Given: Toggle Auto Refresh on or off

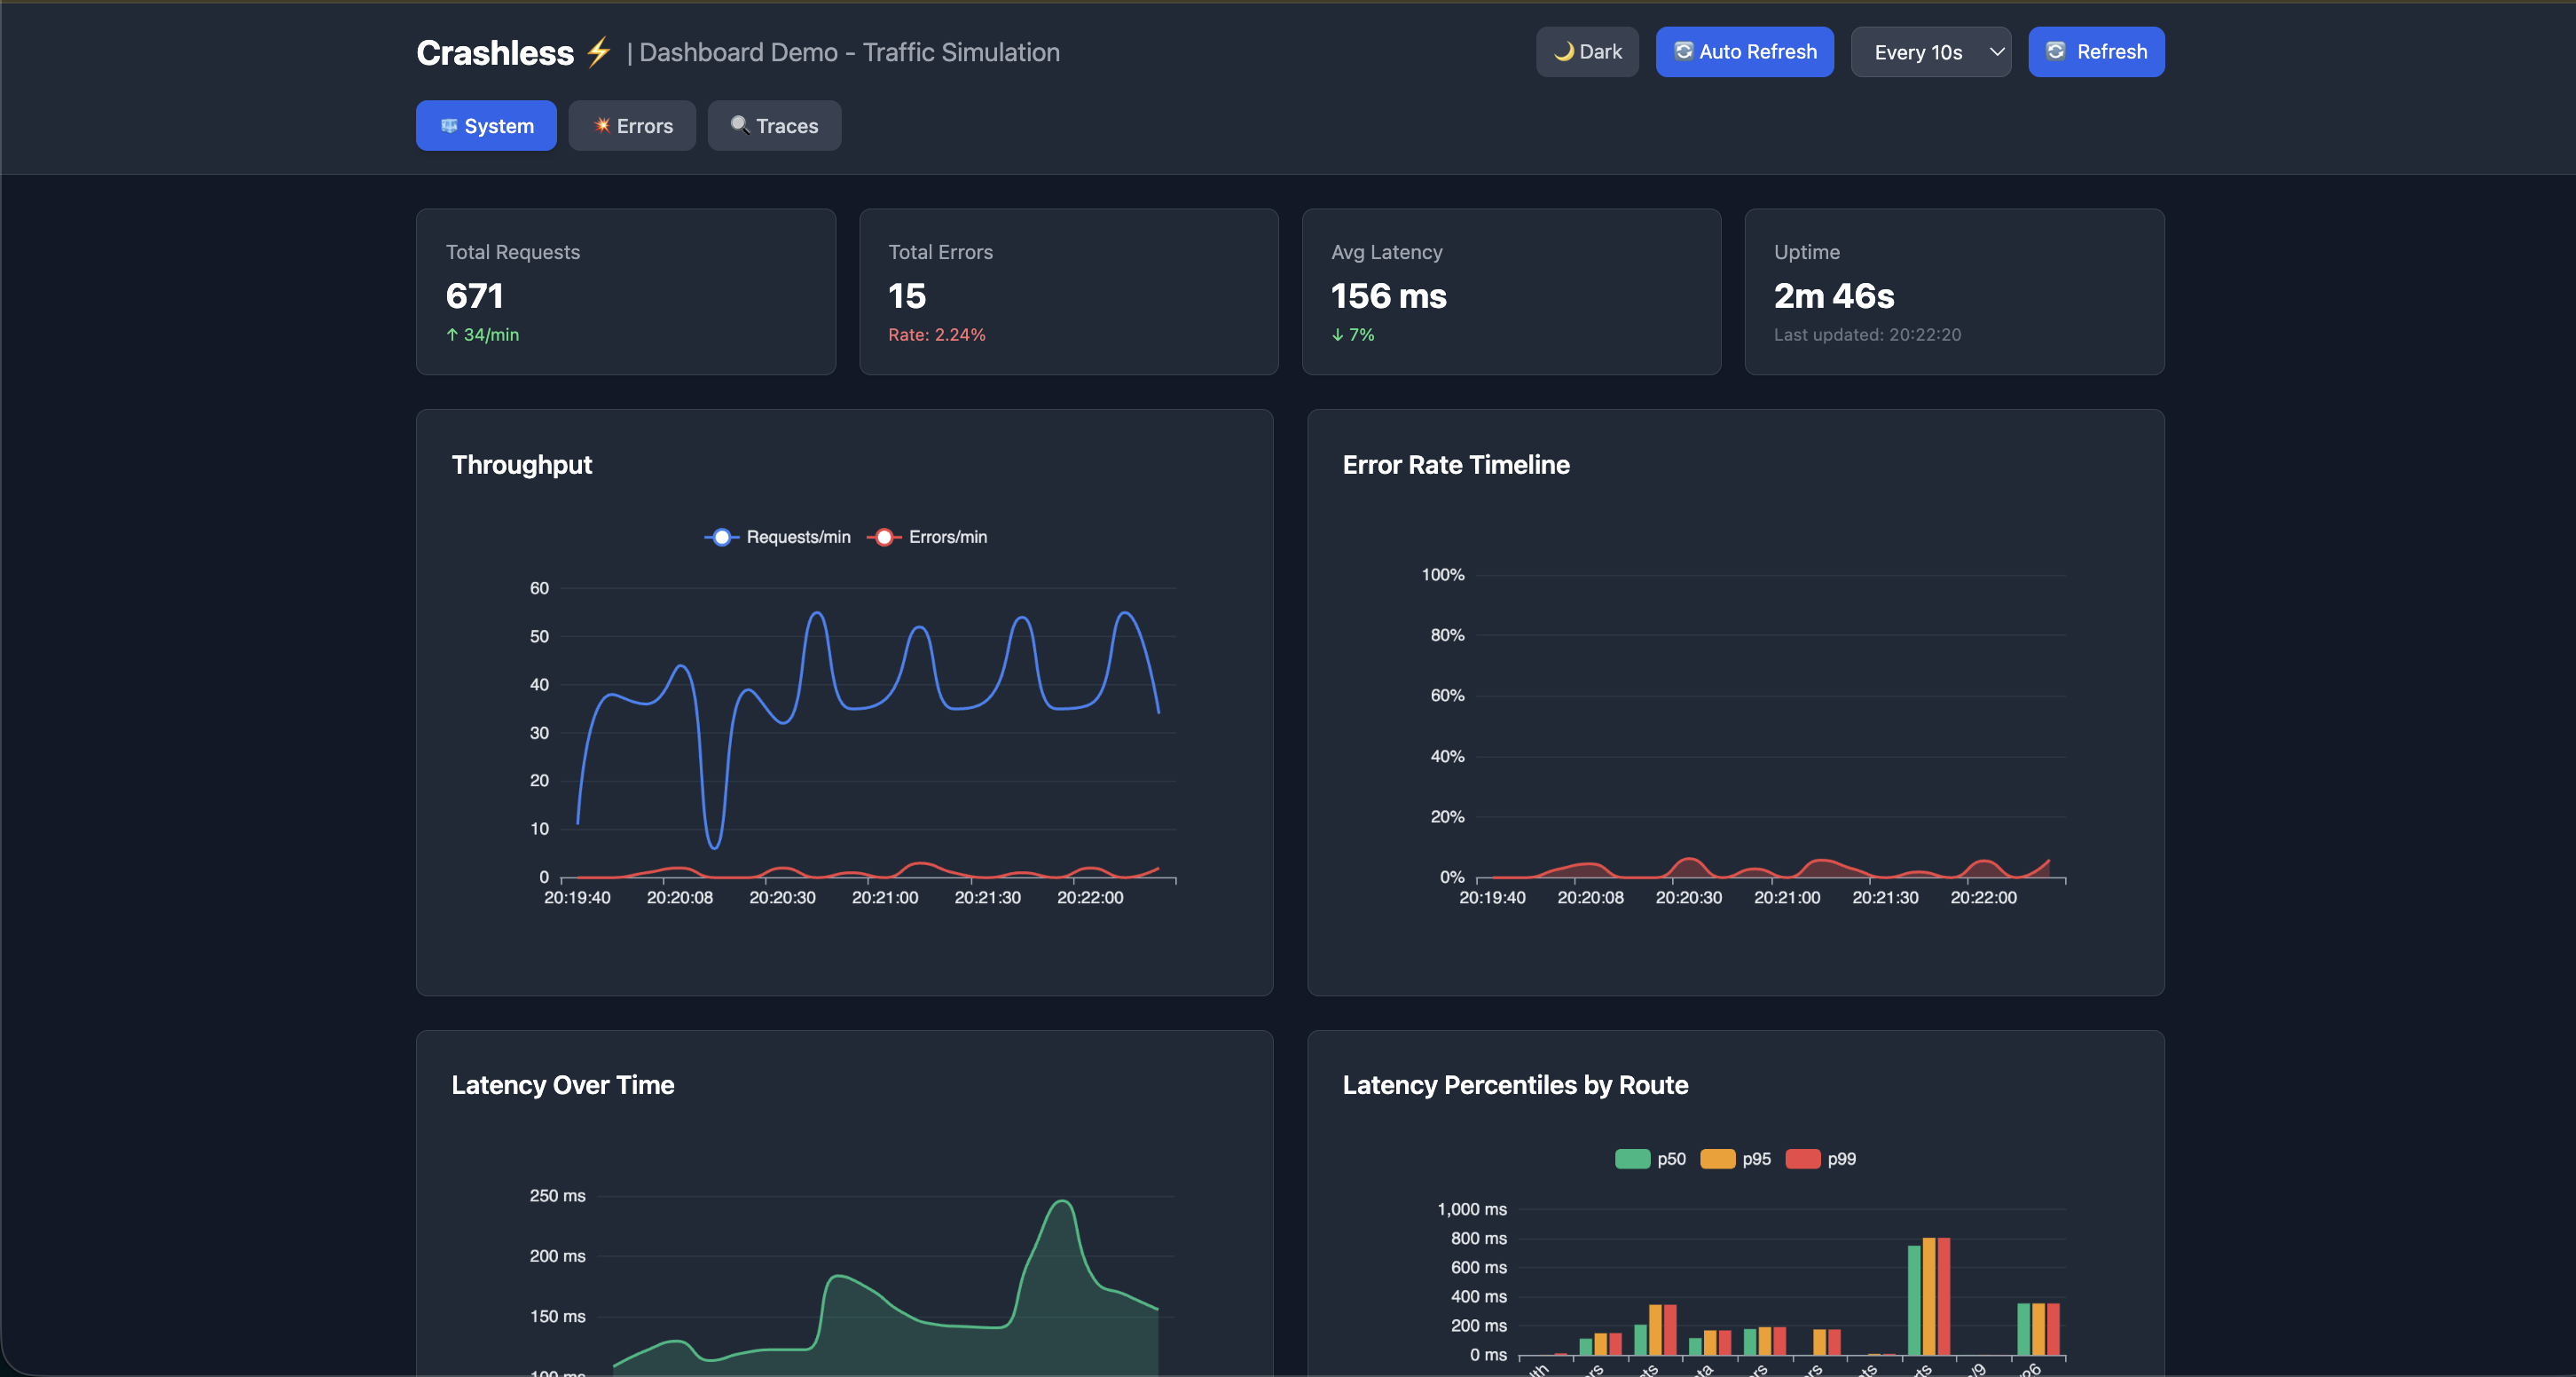Looking at the screenshot, I should (x=1745, y=52).
